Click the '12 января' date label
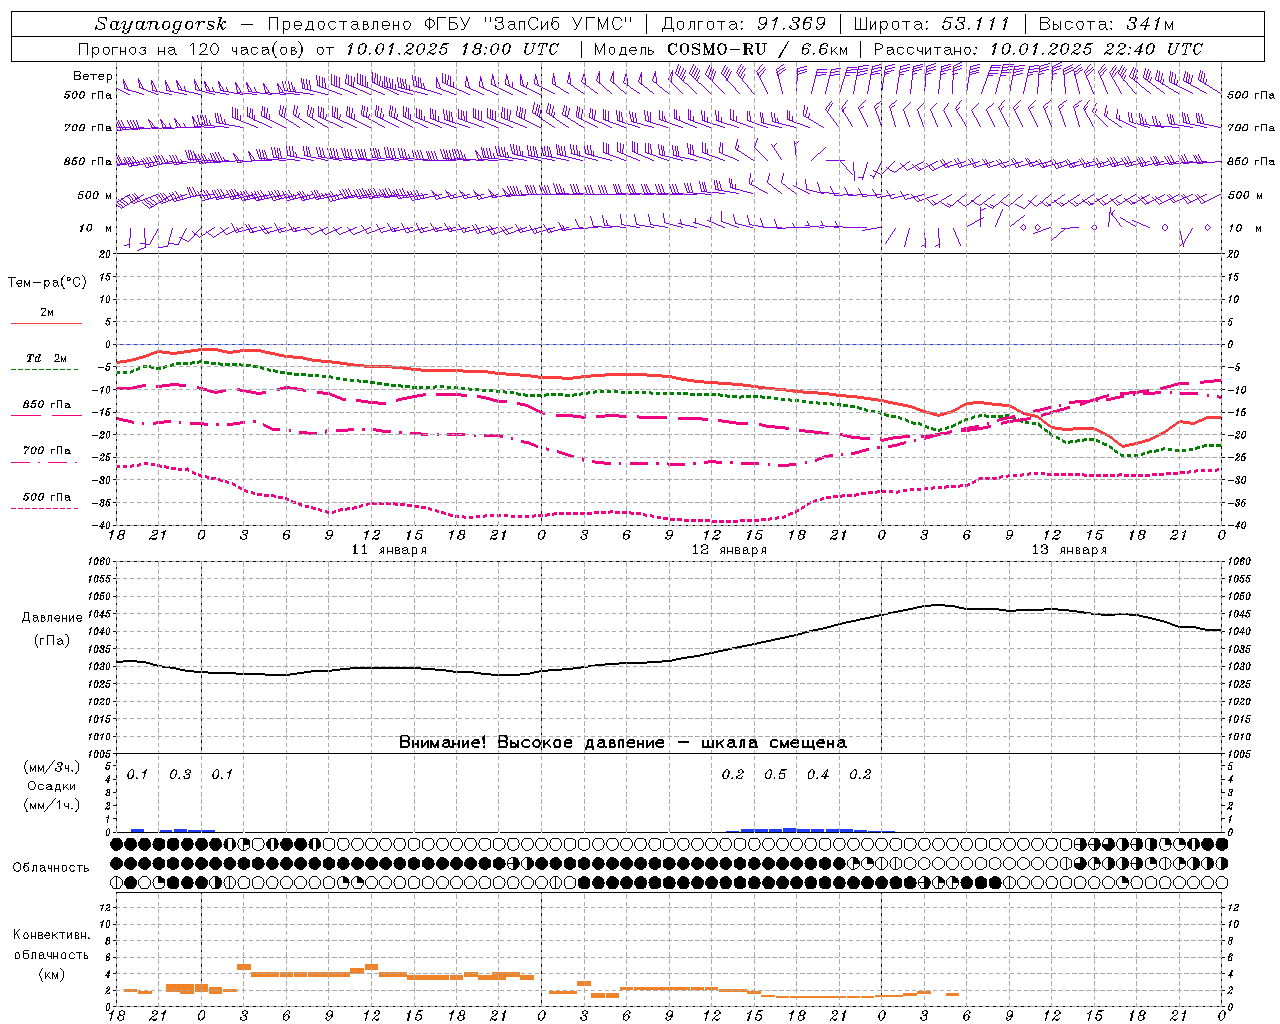Screen dimensions: 1280x1024 click(729, 550)
